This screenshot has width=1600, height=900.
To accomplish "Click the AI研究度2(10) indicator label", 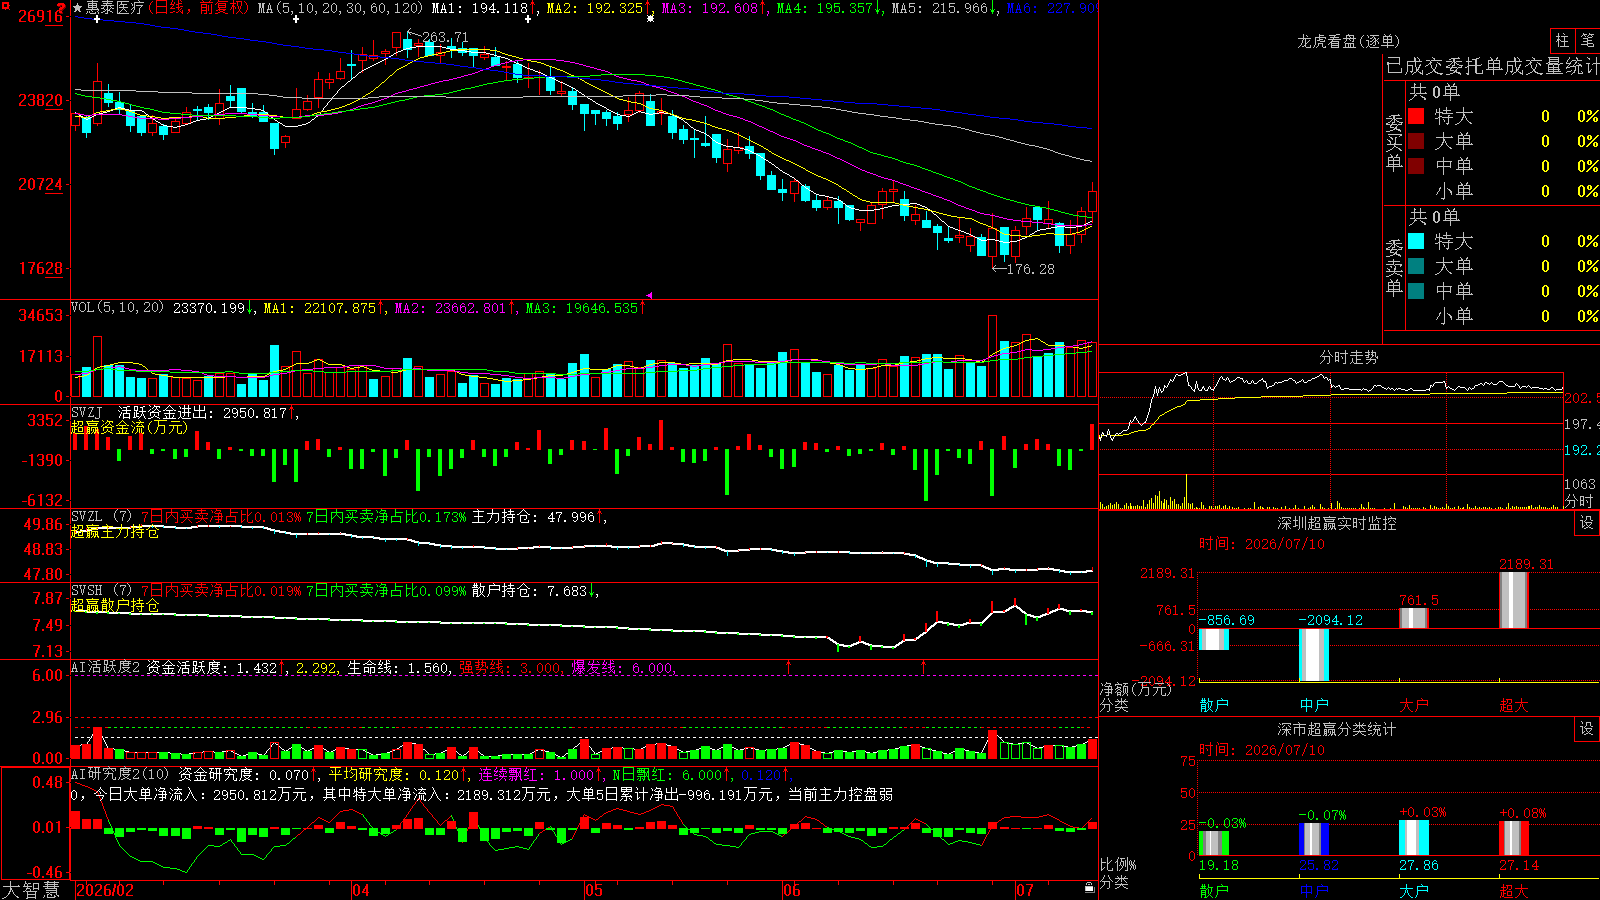I will click(120, 774).
